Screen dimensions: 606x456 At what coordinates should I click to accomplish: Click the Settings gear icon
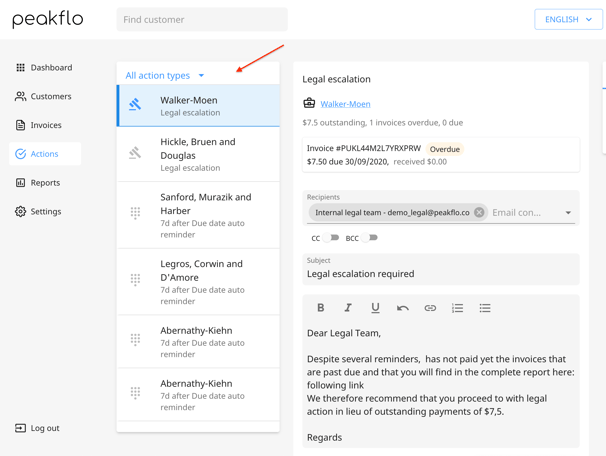pyautogui.click(x=20, y=211)
